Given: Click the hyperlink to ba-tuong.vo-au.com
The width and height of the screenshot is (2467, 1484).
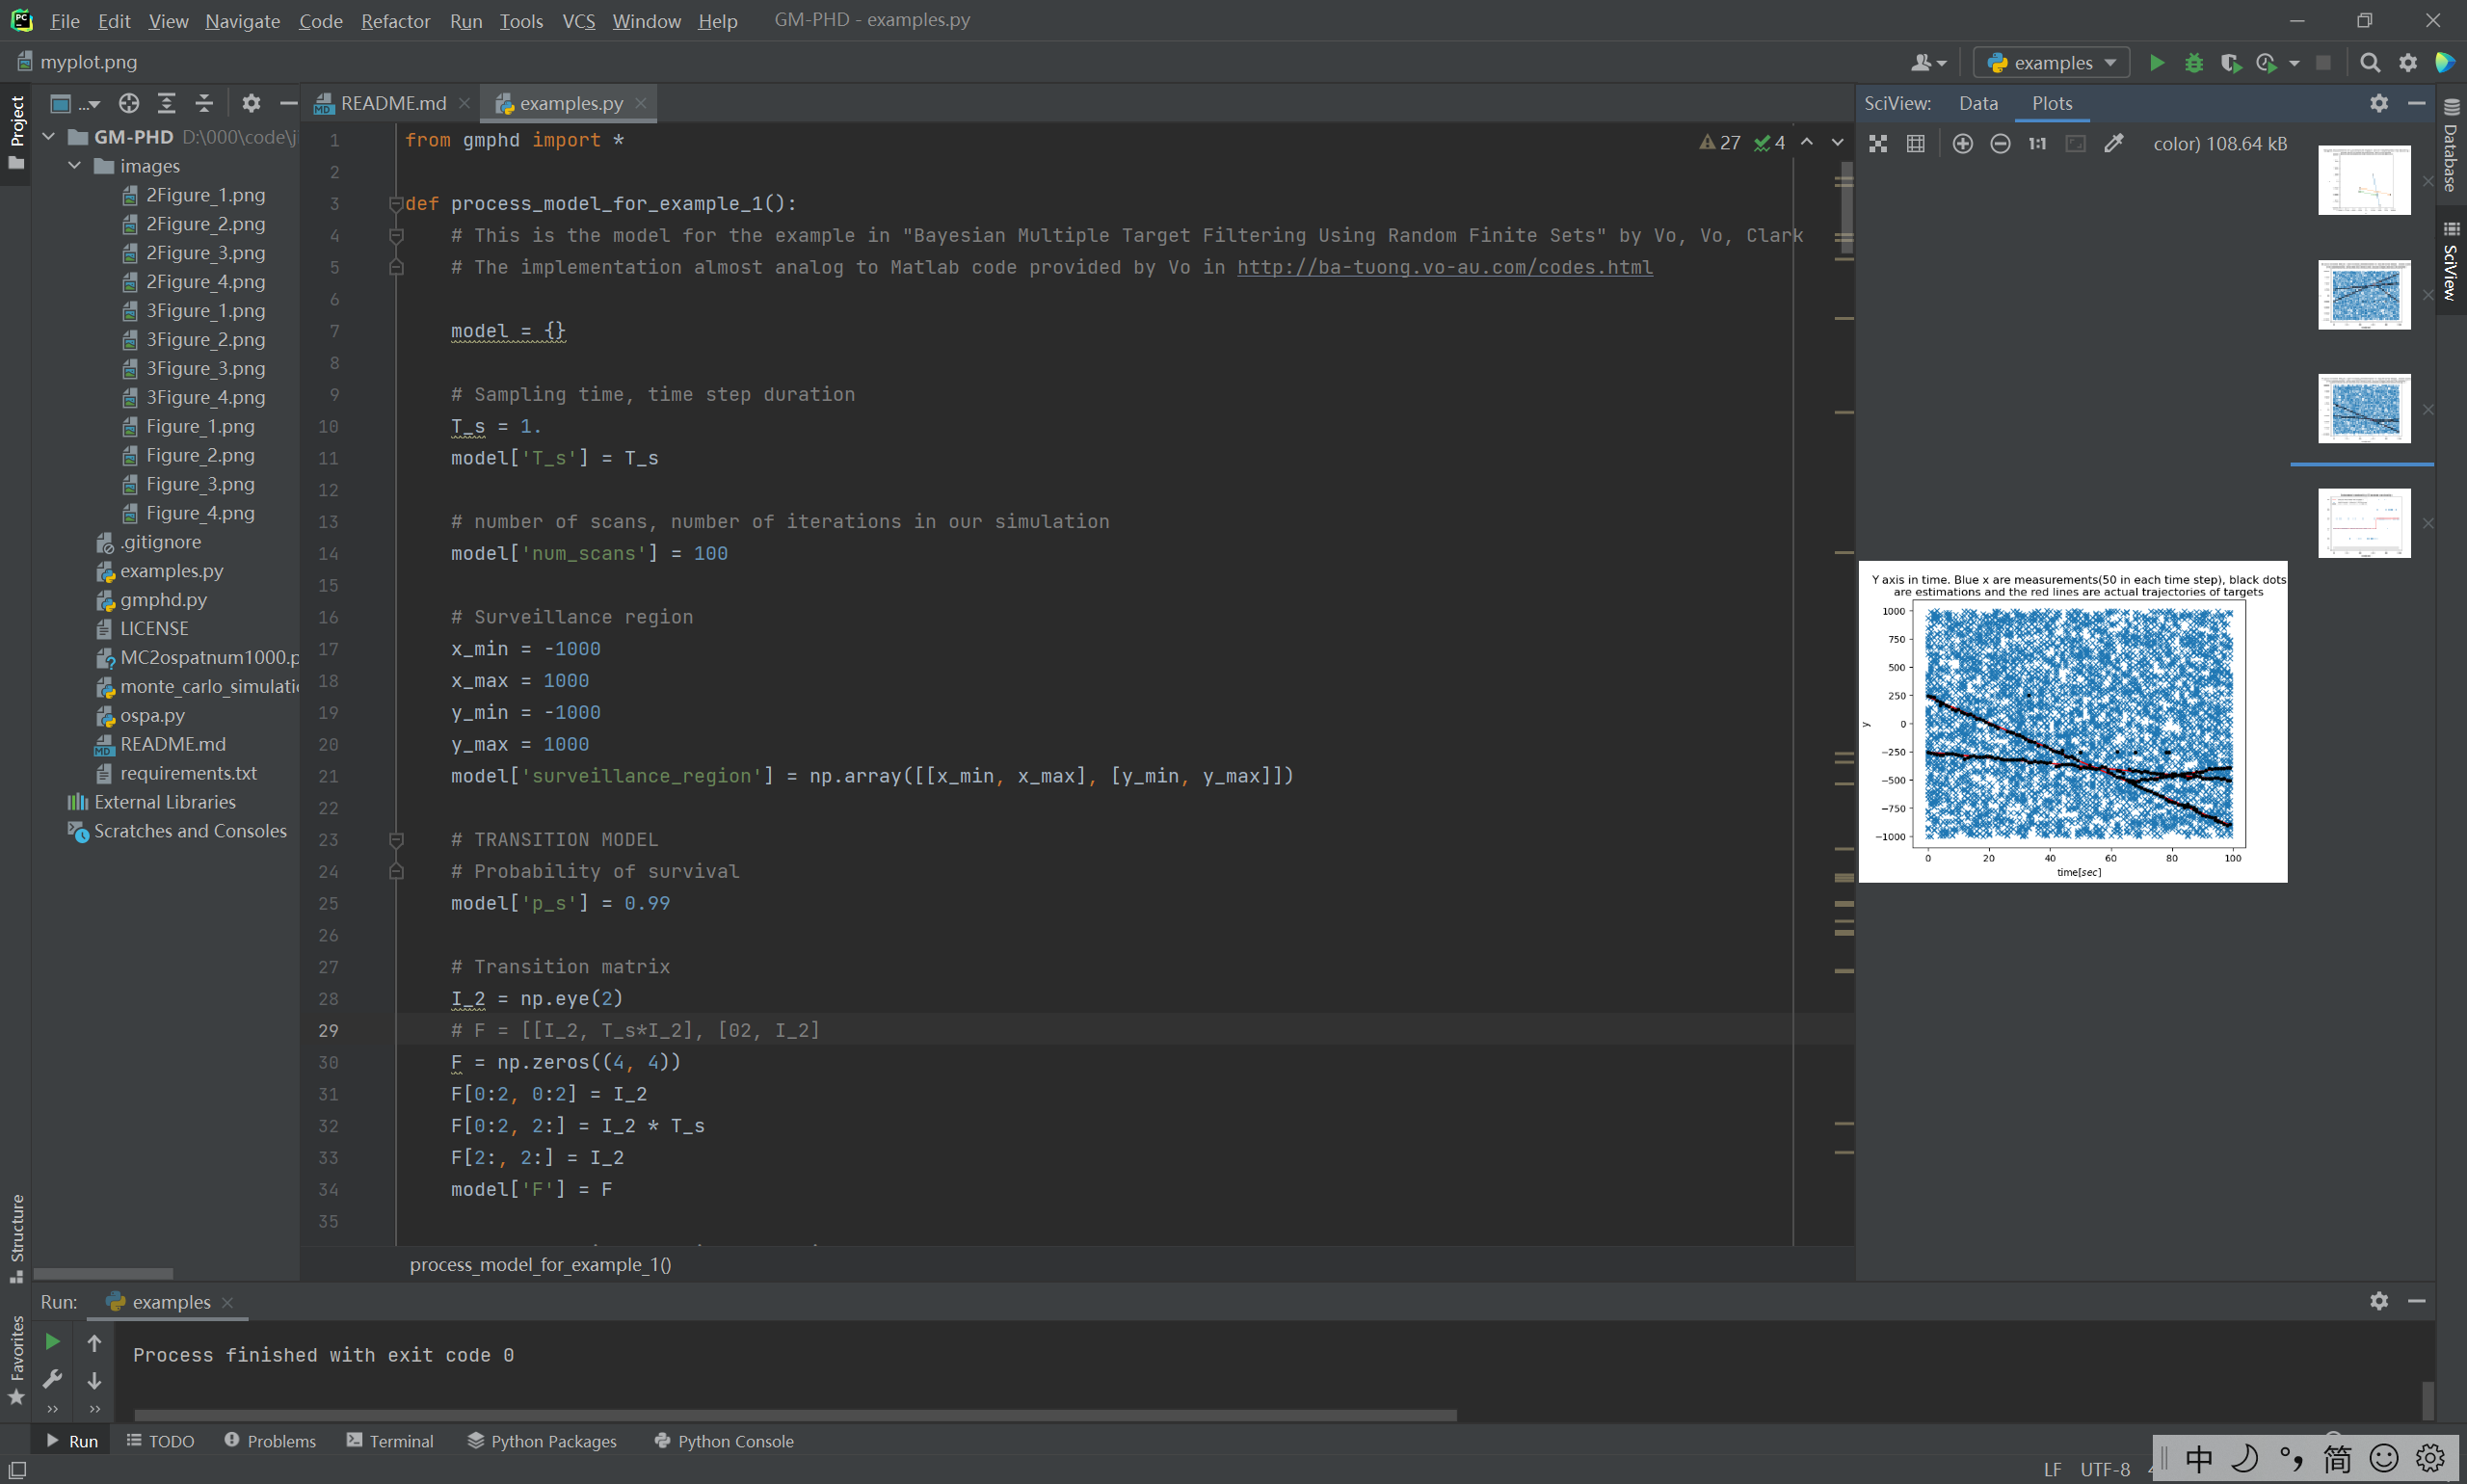Looking at the screenshot, I should [1444, 266].
